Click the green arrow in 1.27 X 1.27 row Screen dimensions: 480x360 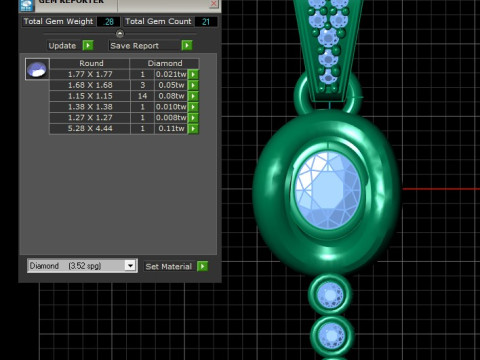point(193,118)
